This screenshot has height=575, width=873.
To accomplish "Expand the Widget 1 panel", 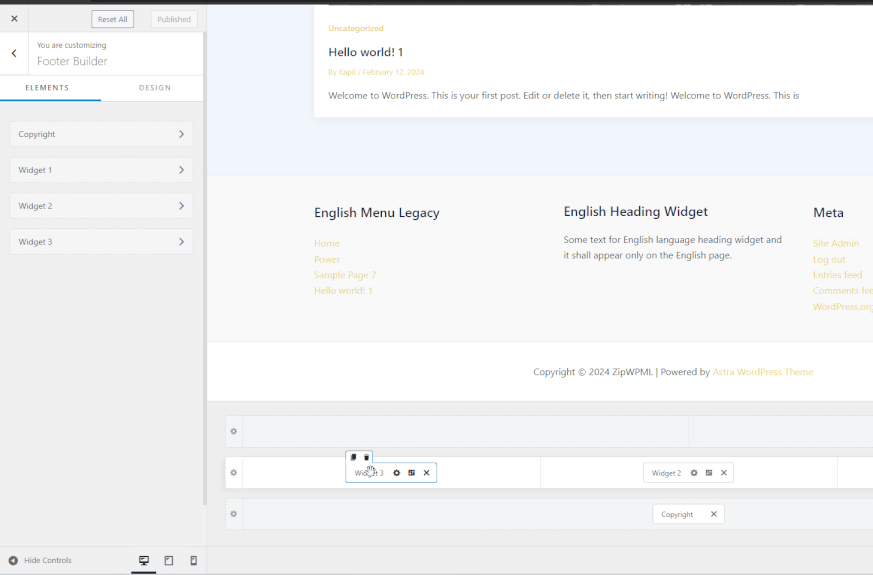I will pos(101,170).
